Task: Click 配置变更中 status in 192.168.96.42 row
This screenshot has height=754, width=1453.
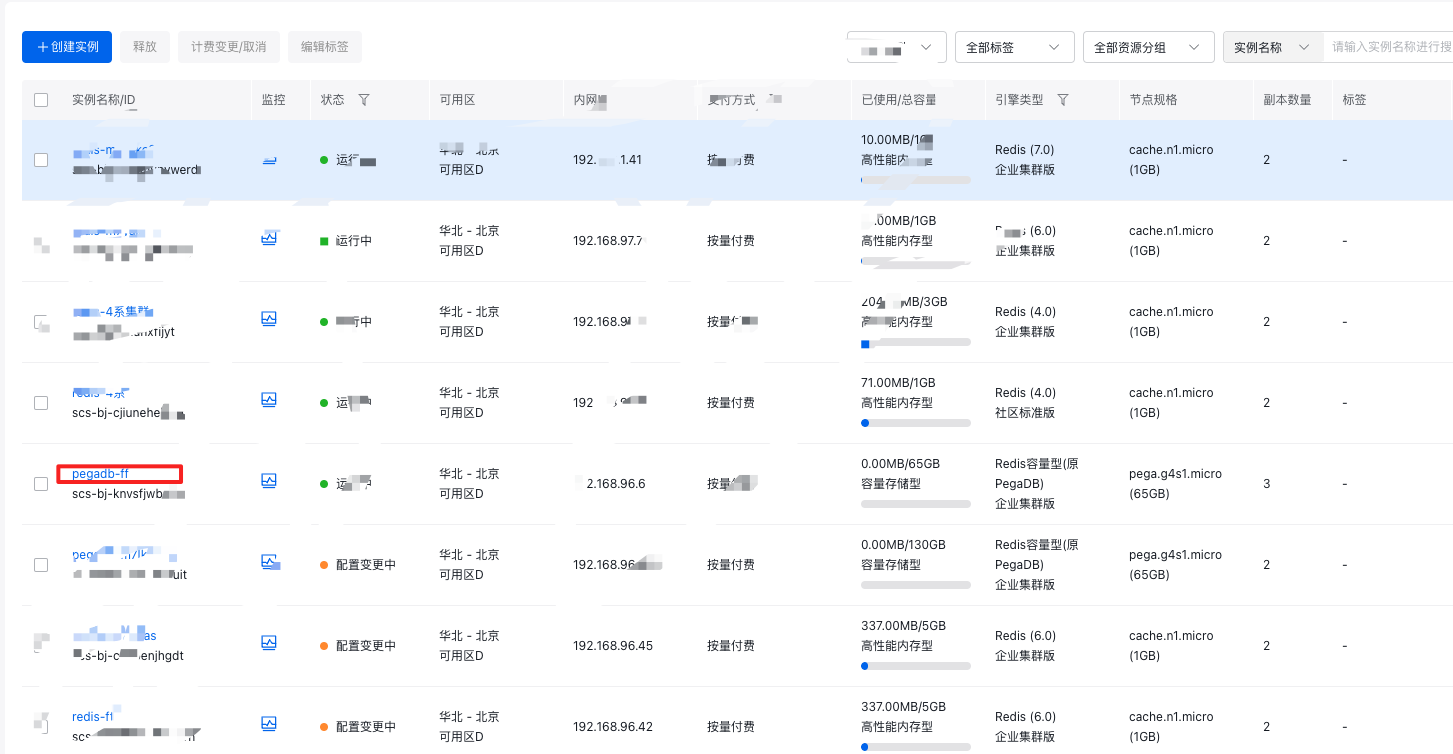Action: click(x=366, y=727)
